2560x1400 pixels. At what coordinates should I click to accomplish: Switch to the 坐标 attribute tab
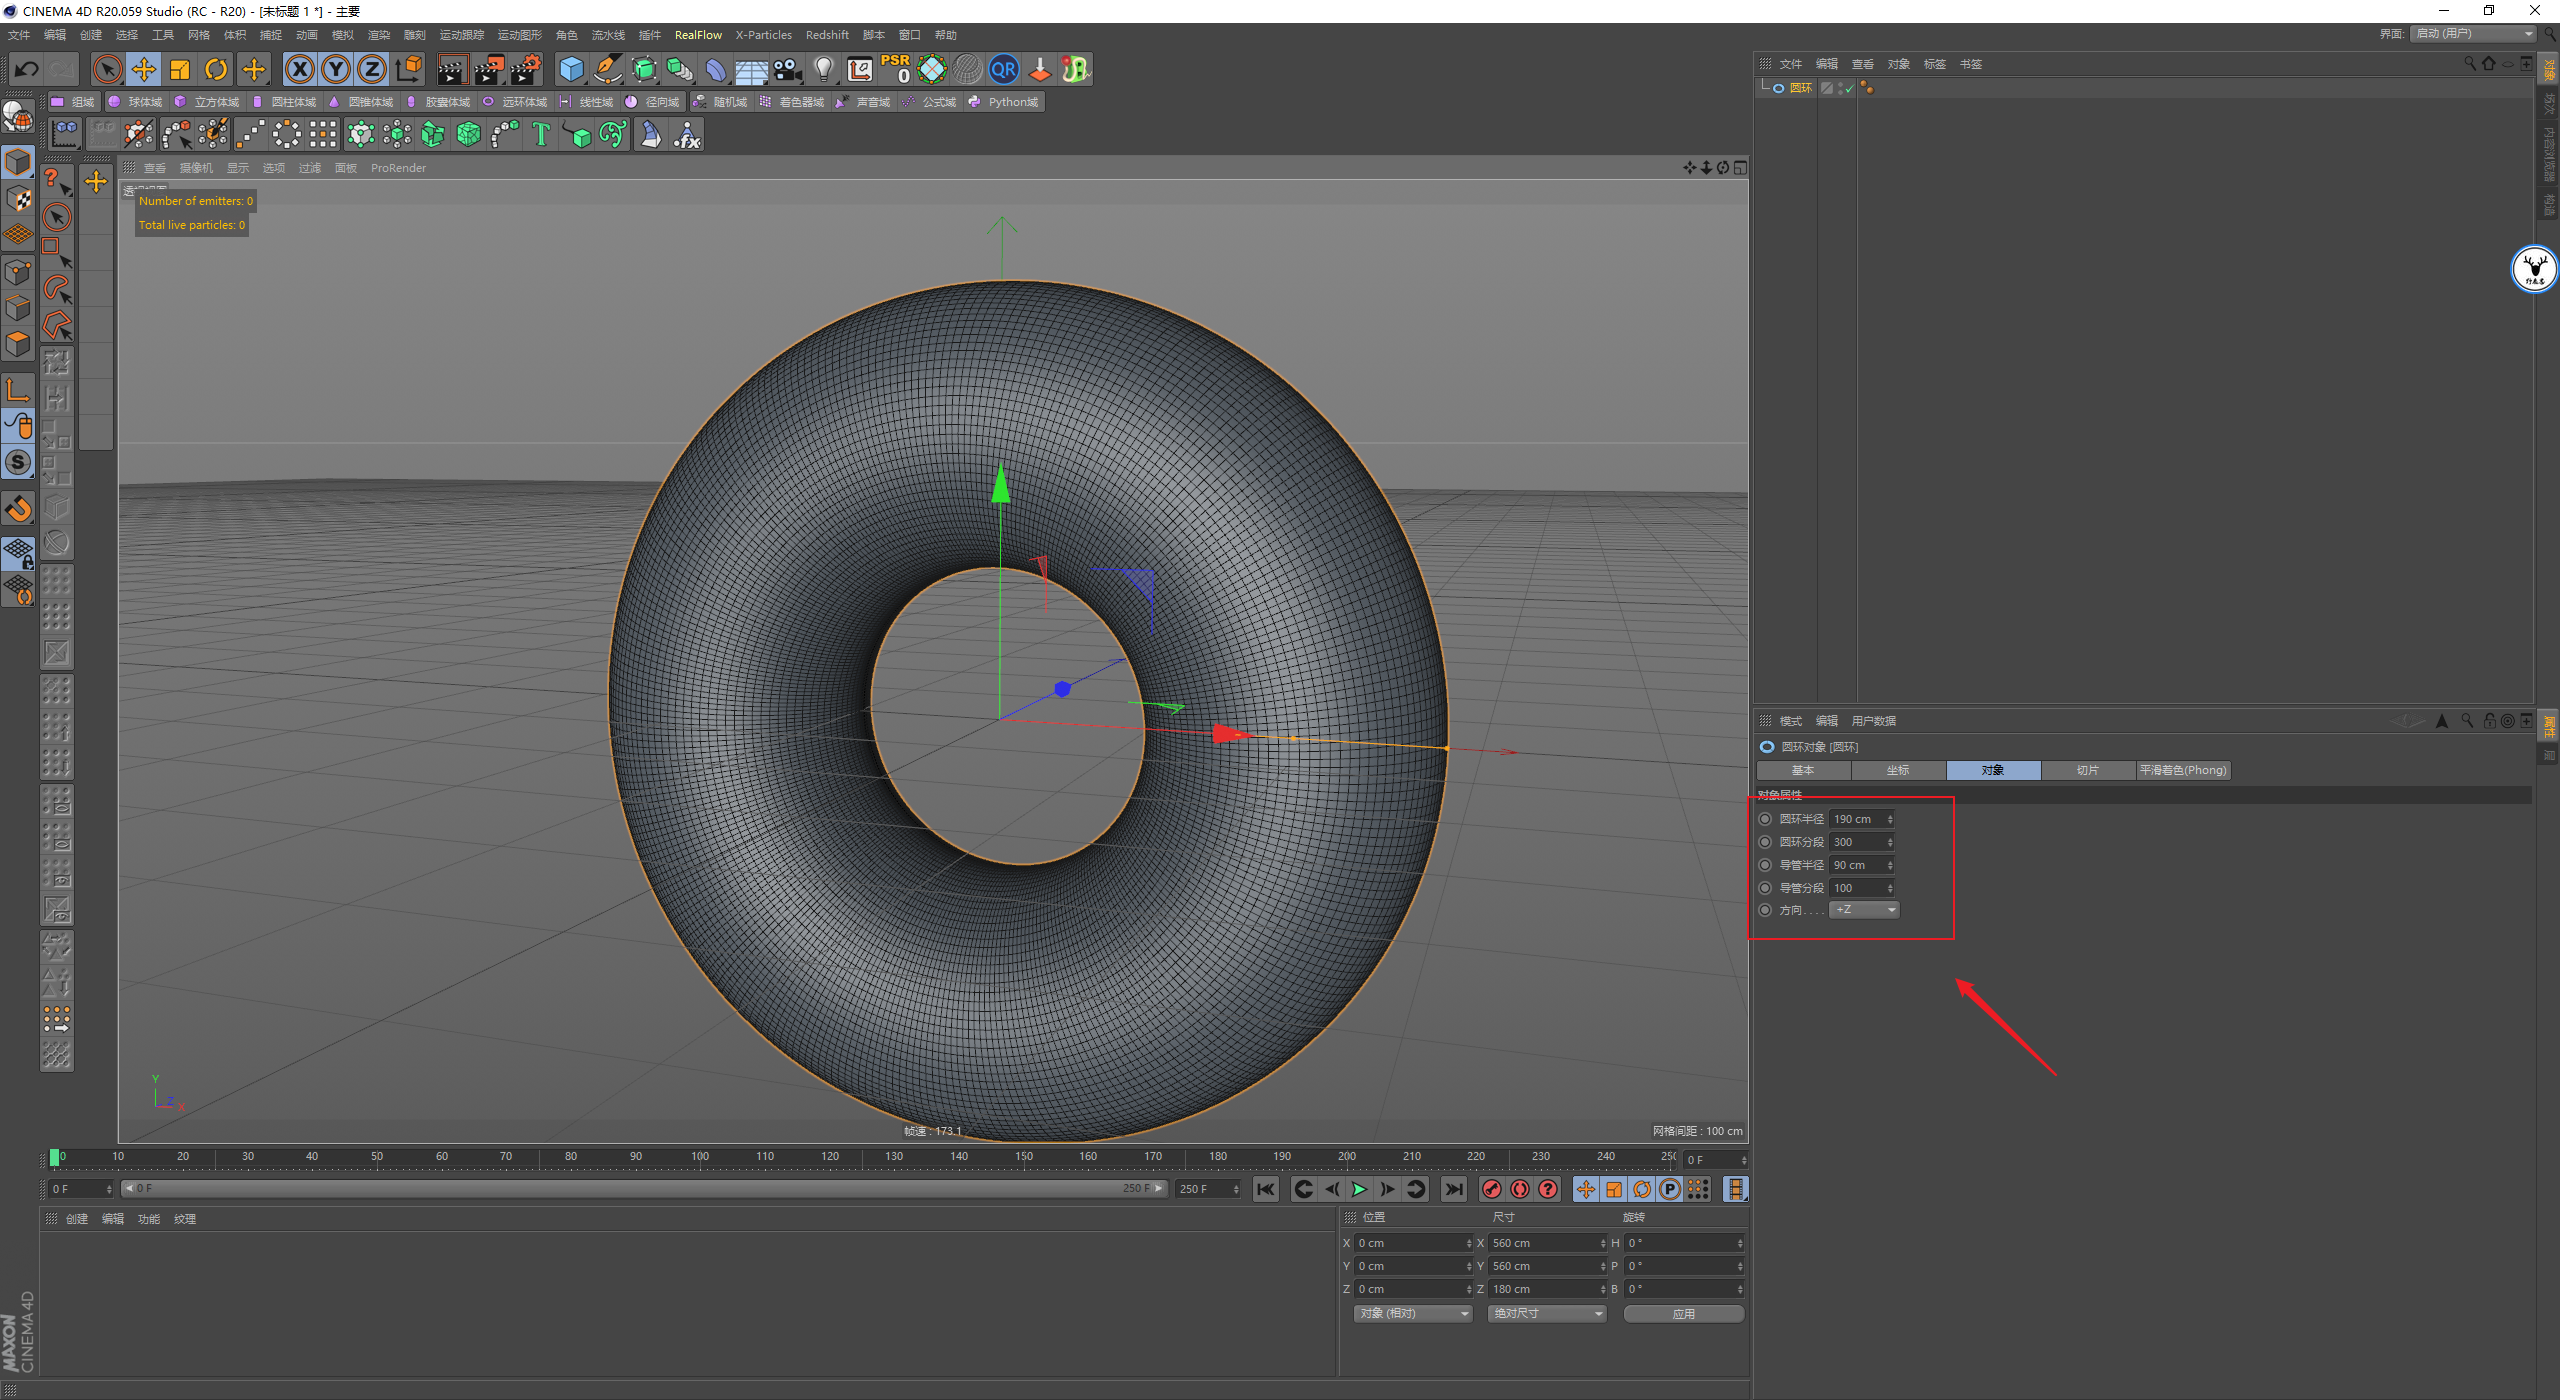(1898, 770)
